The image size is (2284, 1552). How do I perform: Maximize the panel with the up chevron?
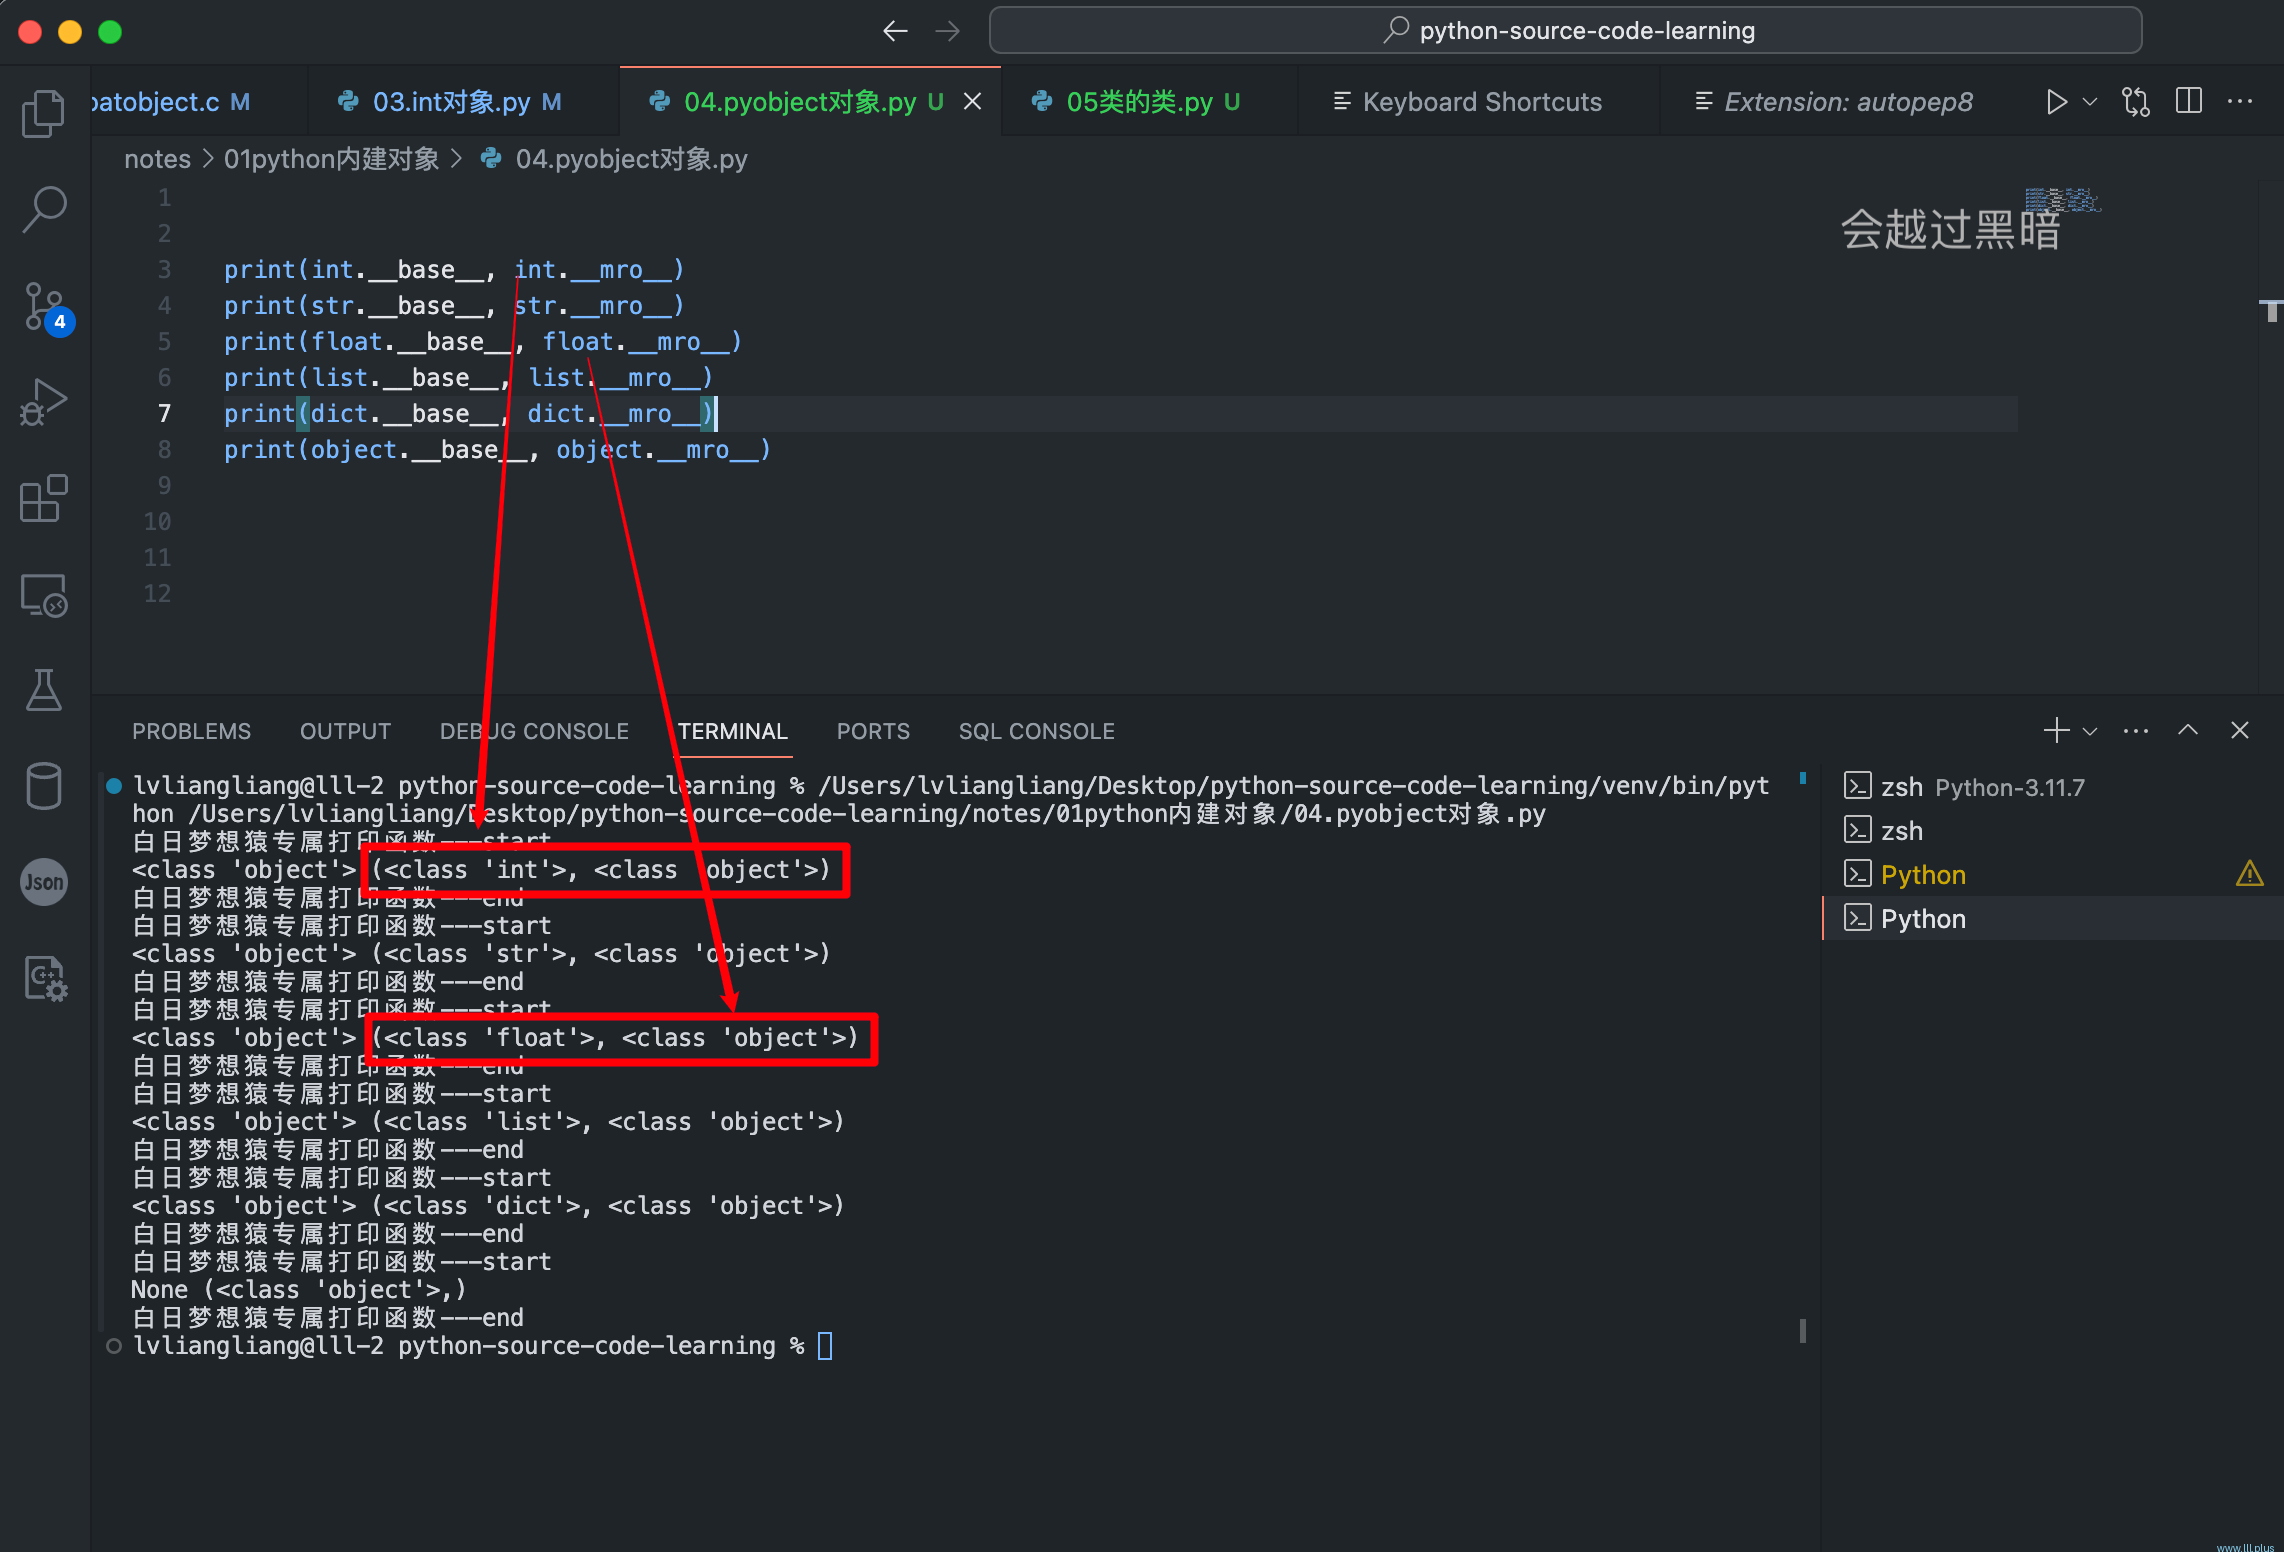[2188, 730]
